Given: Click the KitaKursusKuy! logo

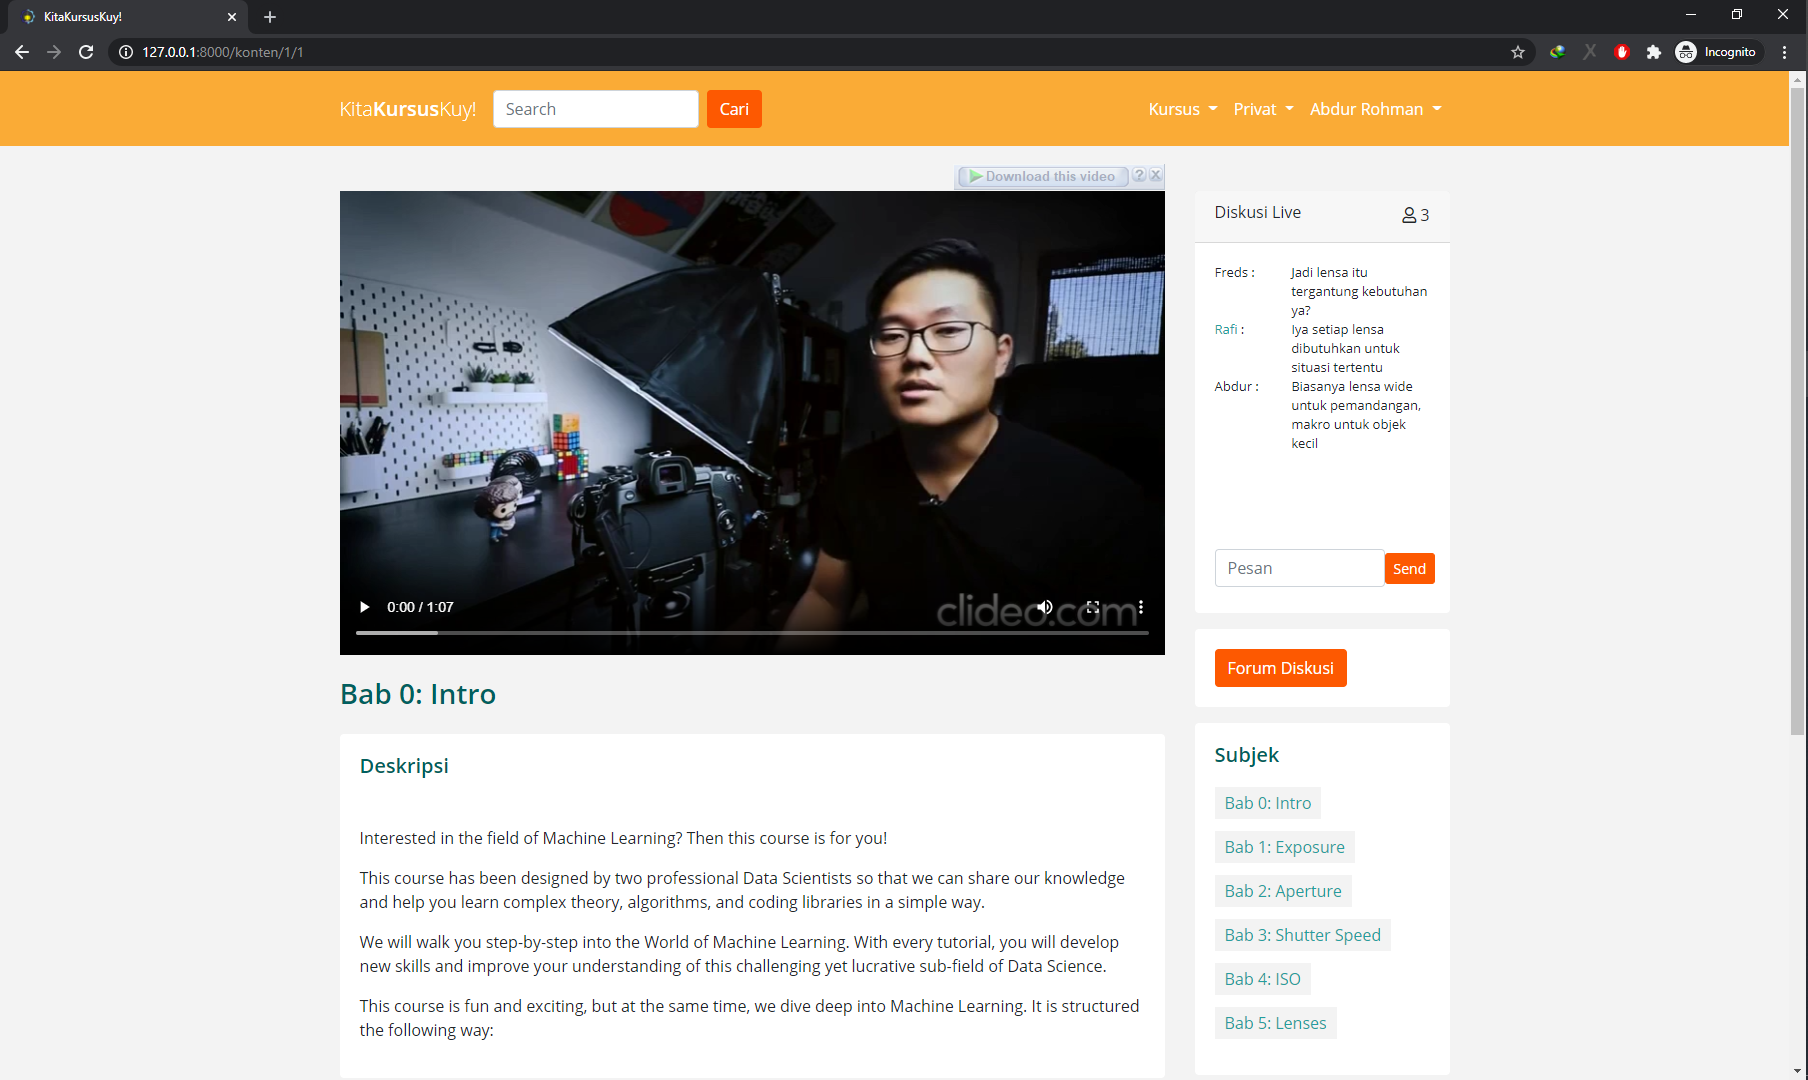Looking at the screenshot, I should pos(408,109).
